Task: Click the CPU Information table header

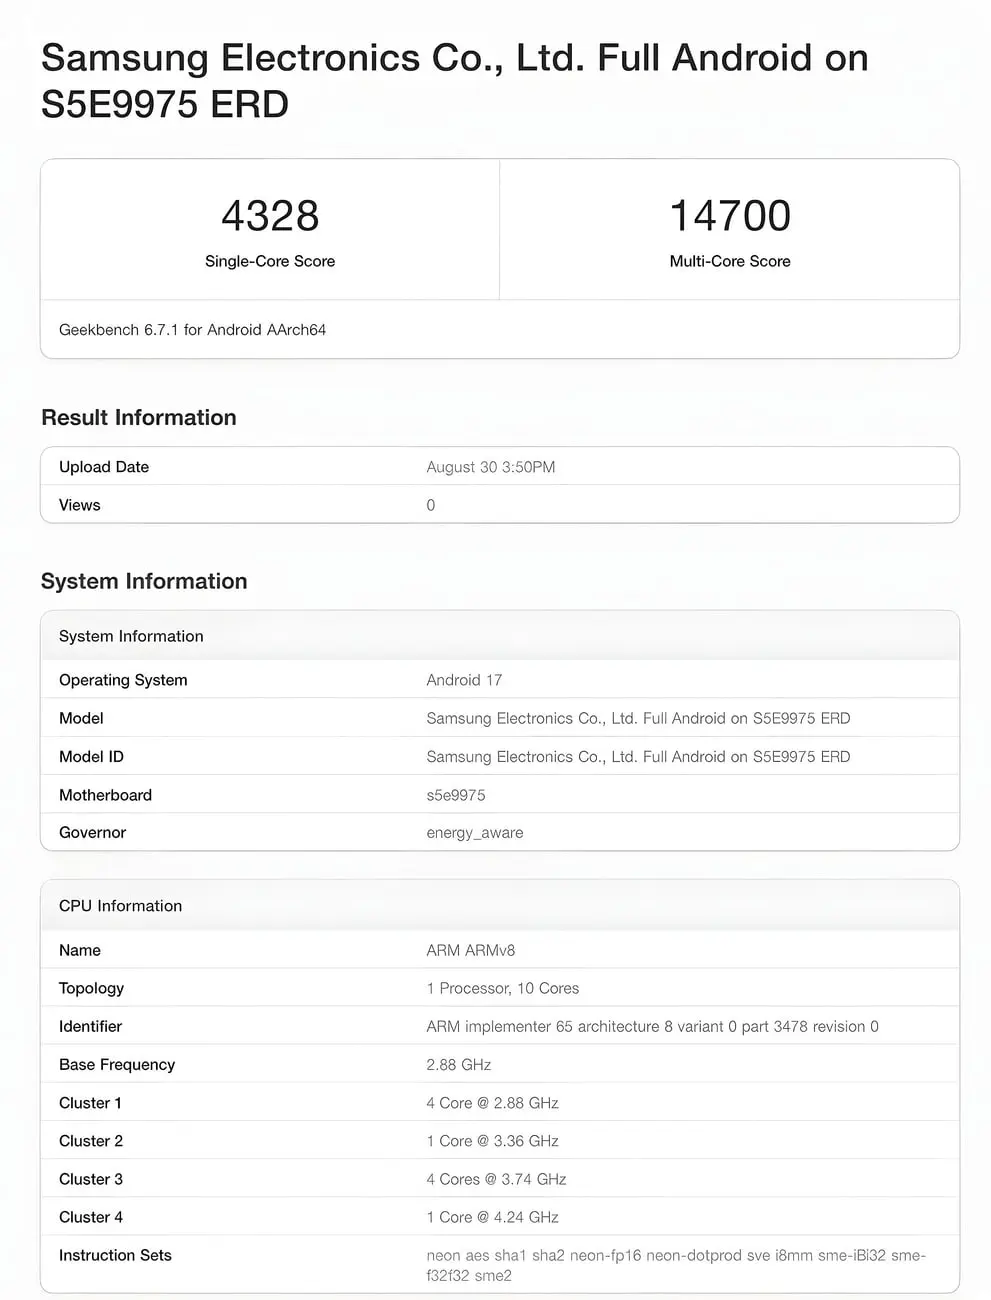Action: pyautogui.click(x=500, y=906)
